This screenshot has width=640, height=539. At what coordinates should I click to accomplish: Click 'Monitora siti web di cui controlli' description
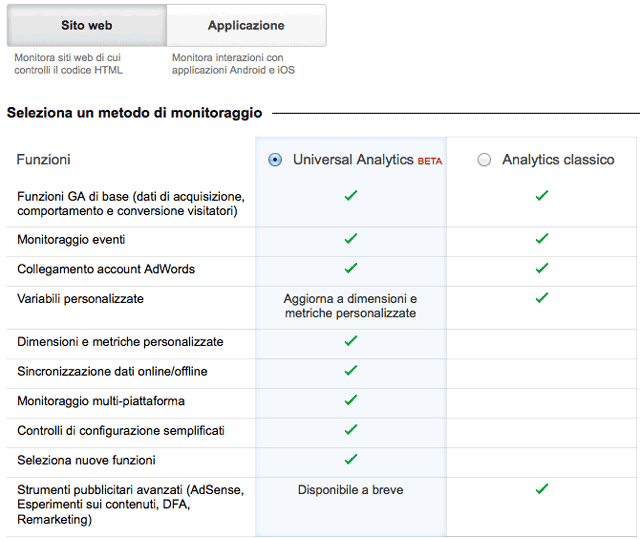[68, 64]
